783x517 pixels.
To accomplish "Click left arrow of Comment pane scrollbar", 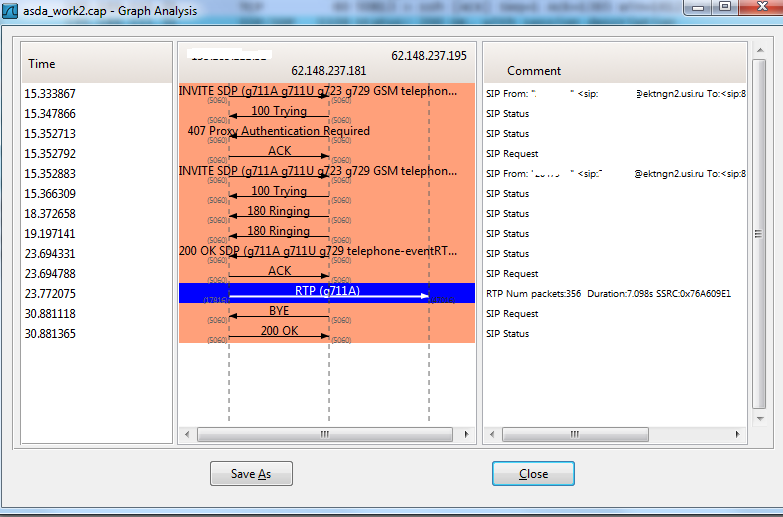I will click(x=493, y=435).
